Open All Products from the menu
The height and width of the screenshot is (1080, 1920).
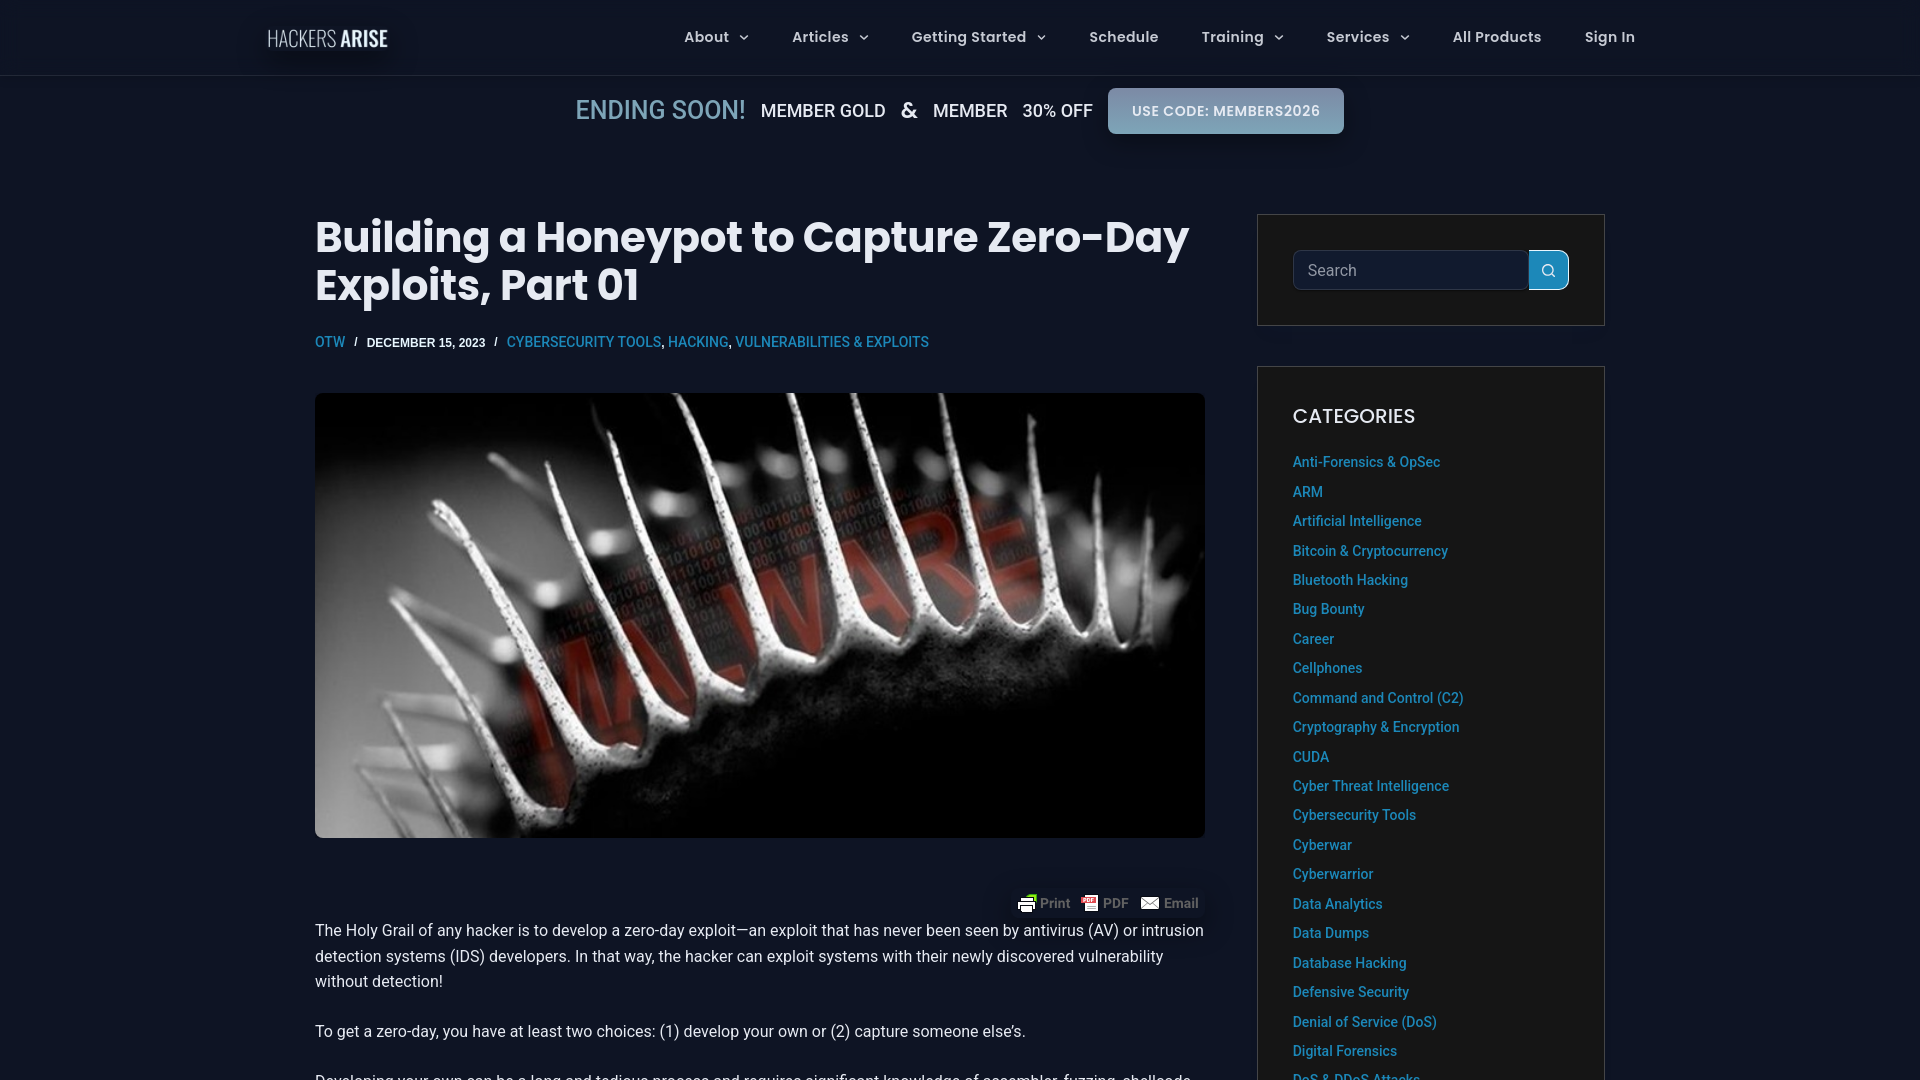1496,37
